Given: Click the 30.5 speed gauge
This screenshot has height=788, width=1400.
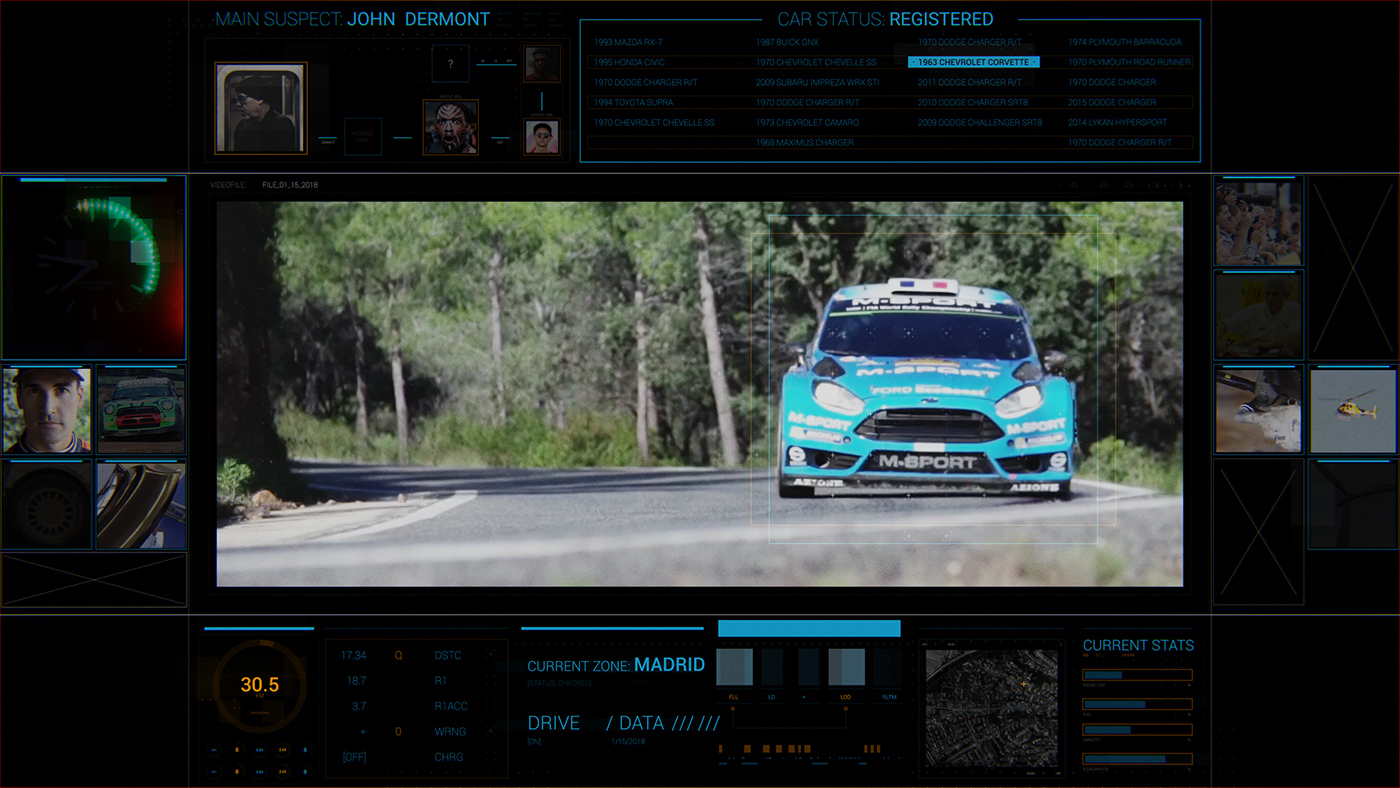Looking at the screenshot, I should pos(260,686).
